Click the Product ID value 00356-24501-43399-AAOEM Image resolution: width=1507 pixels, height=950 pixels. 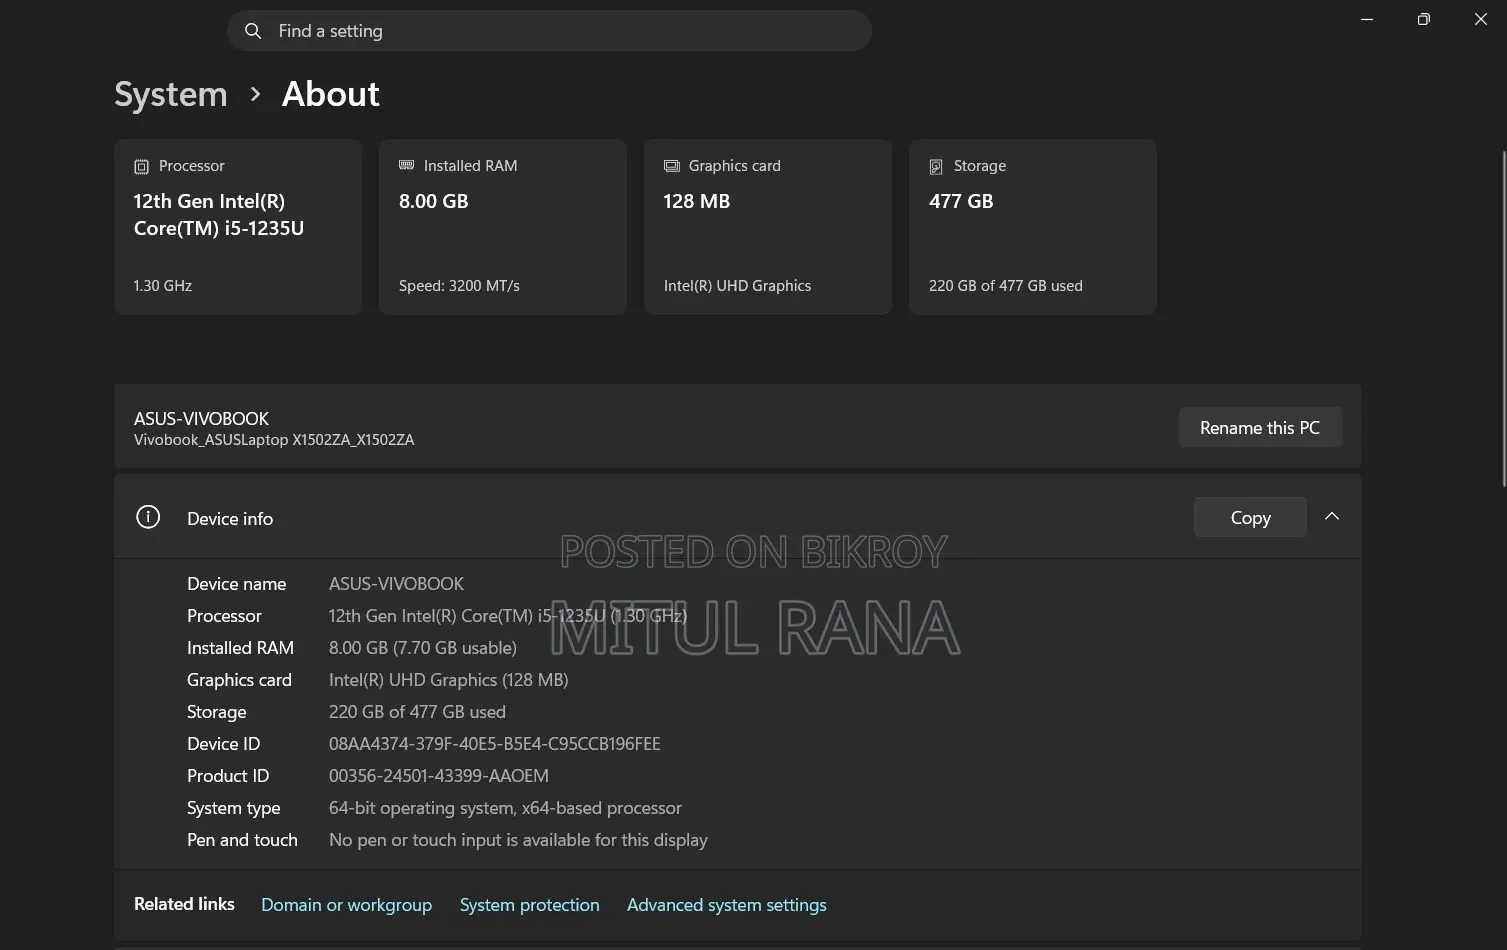tap(439, 776)
